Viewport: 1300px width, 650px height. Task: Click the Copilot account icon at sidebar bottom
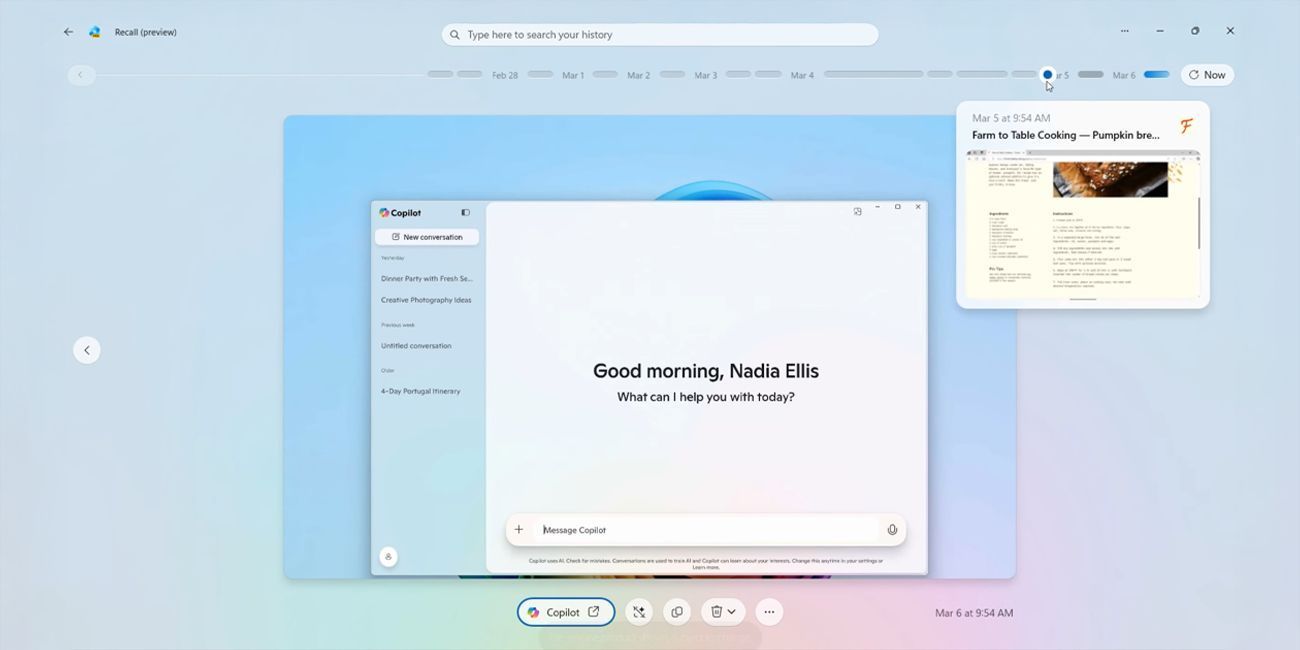(x=388, y=557)
